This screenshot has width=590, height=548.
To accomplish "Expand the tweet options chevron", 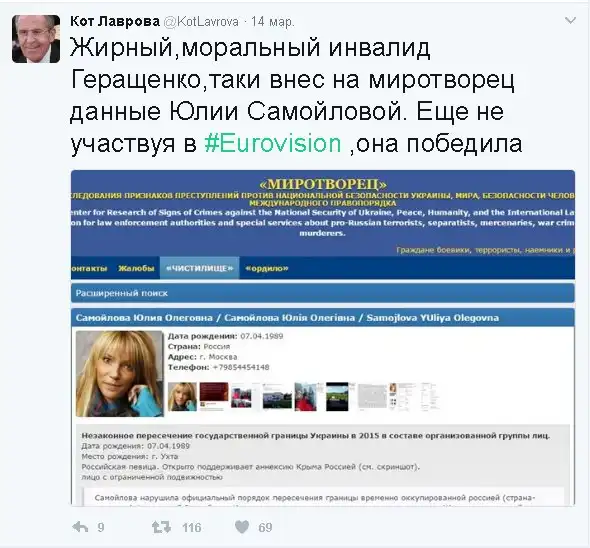I will [x=570, y=20].
